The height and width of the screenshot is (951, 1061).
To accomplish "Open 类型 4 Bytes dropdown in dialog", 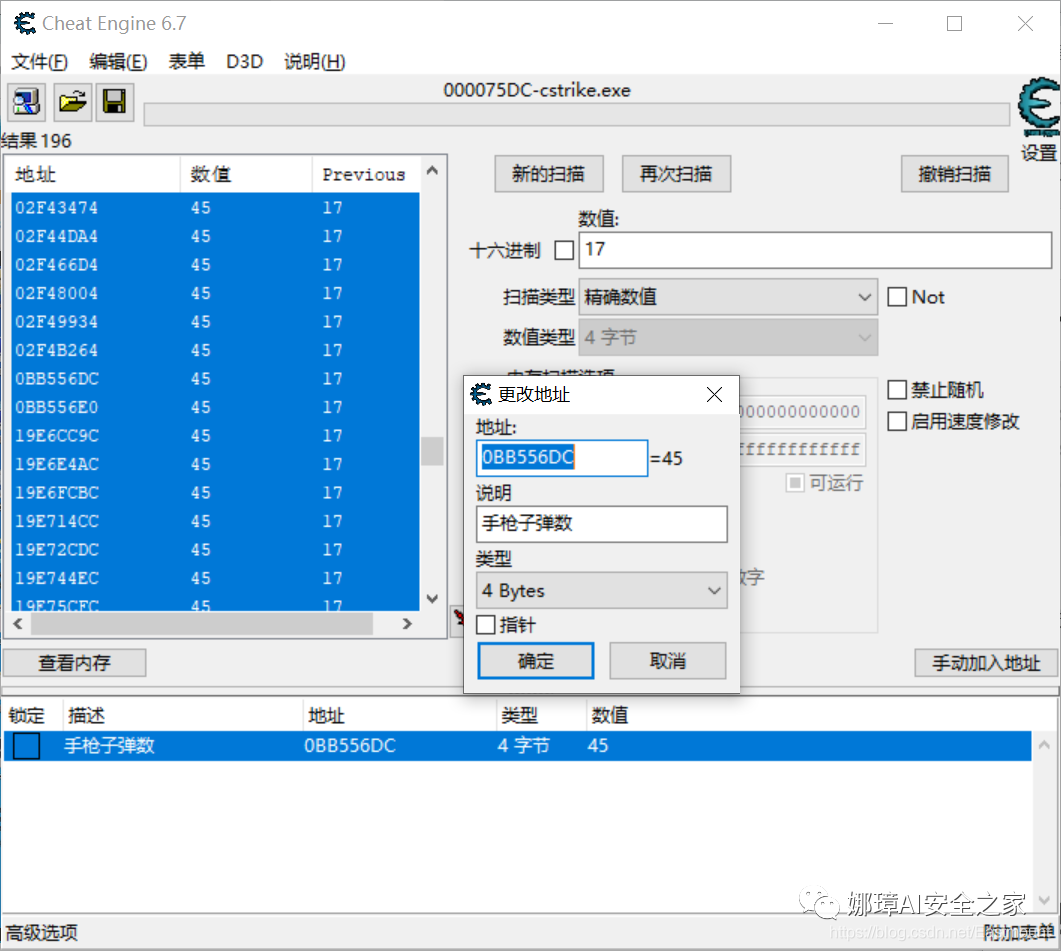I will [602, 590].
